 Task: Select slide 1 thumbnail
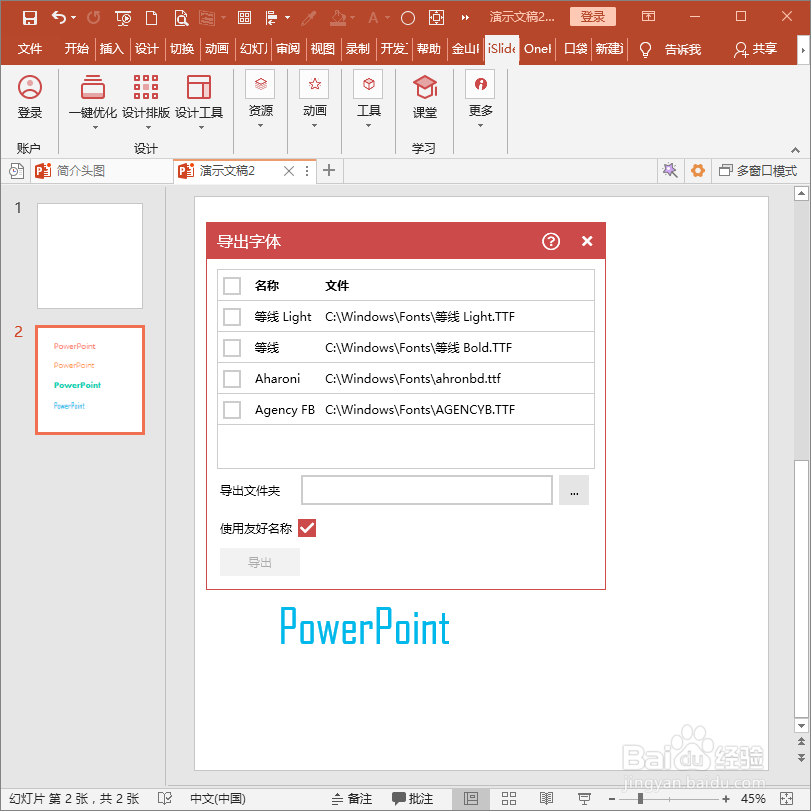(x=90, y=256)
